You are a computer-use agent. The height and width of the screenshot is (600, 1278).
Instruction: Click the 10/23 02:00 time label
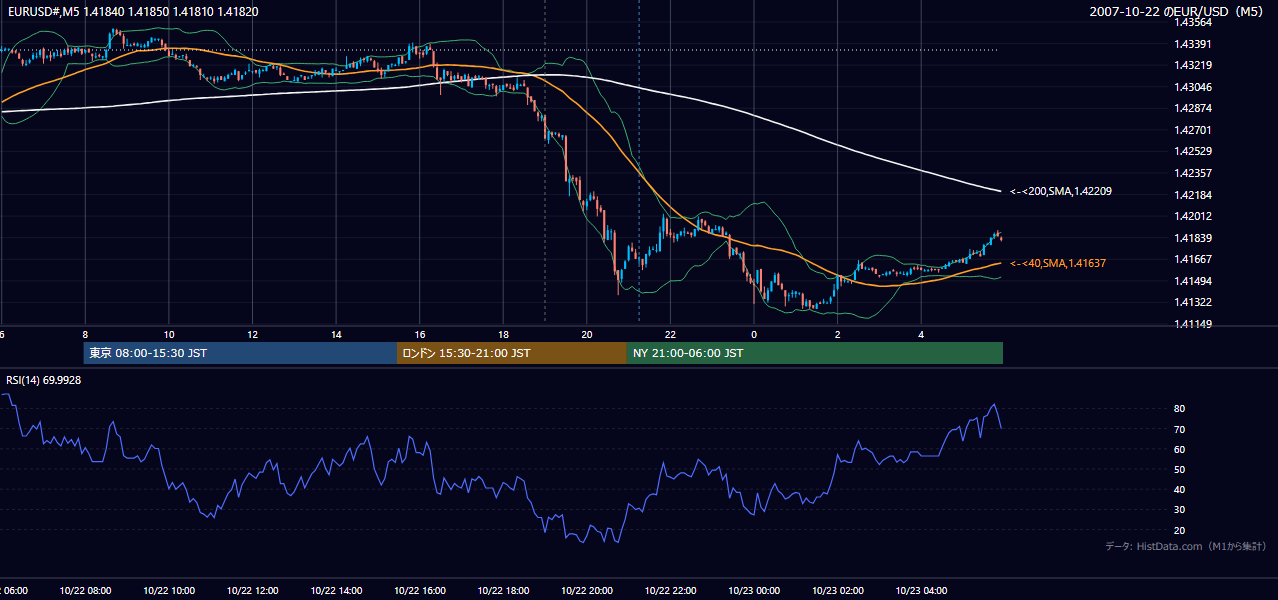tap(838, 591)
